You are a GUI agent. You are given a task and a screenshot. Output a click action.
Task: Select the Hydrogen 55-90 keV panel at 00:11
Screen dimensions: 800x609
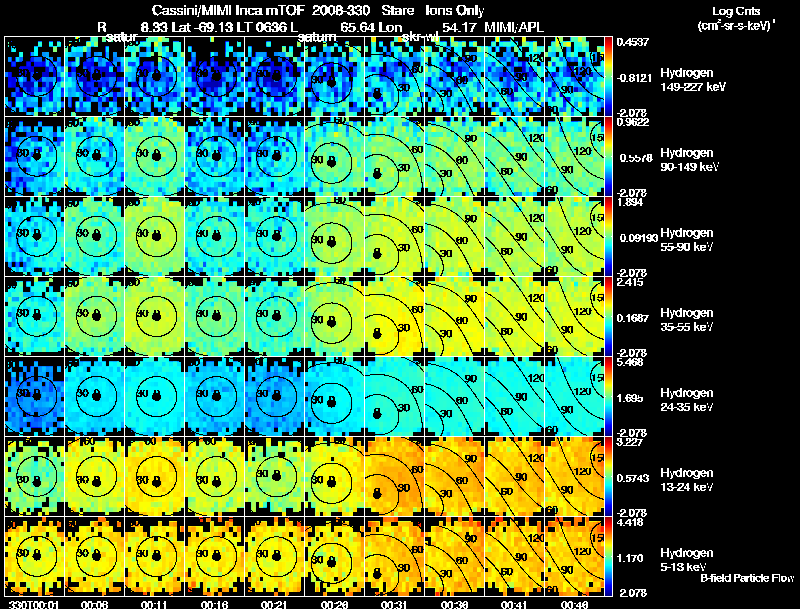tap(155, 237)
